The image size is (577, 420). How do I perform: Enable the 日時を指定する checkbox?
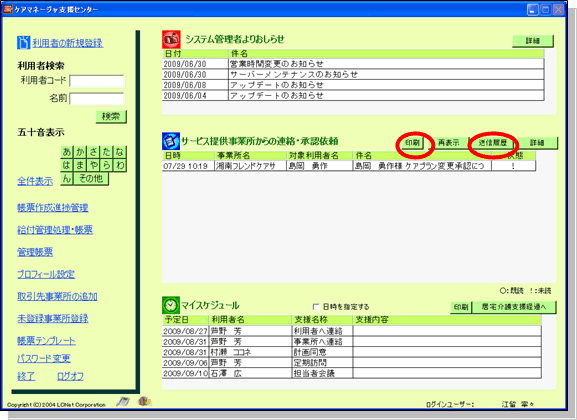coord(316,307)
